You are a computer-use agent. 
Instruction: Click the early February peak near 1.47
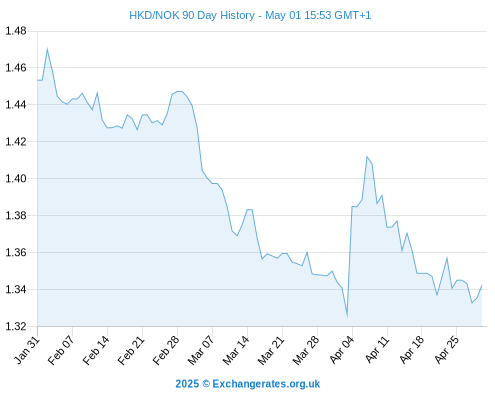pos(47,49)
